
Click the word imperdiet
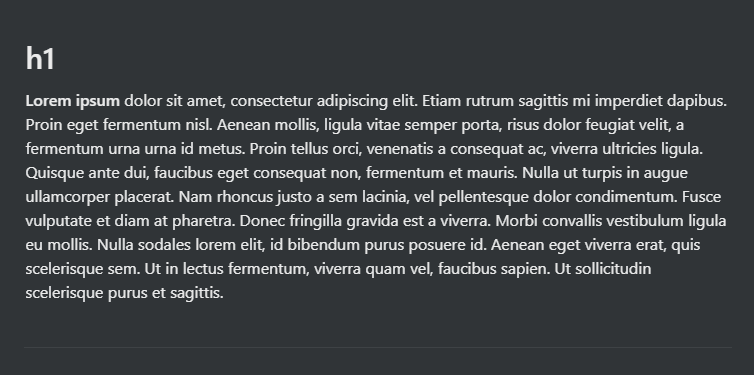[x=628, y=101]
